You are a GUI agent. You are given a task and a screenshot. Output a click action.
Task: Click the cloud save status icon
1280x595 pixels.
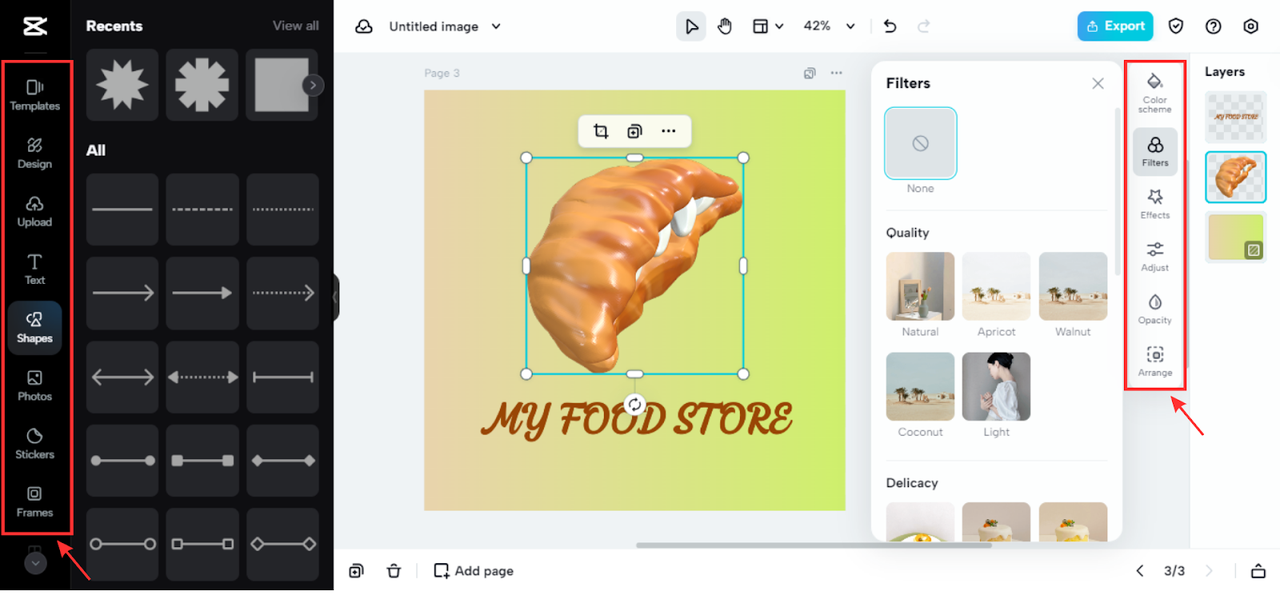point(364,26)
